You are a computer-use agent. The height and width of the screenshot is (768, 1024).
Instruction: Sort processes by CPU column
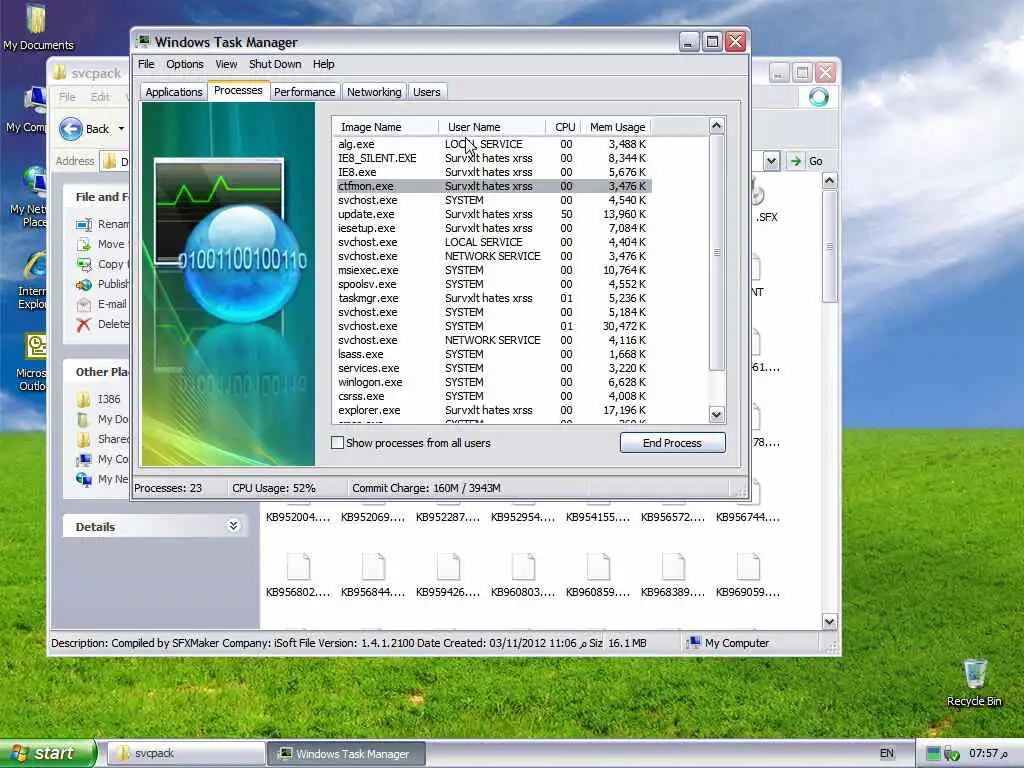564,127
